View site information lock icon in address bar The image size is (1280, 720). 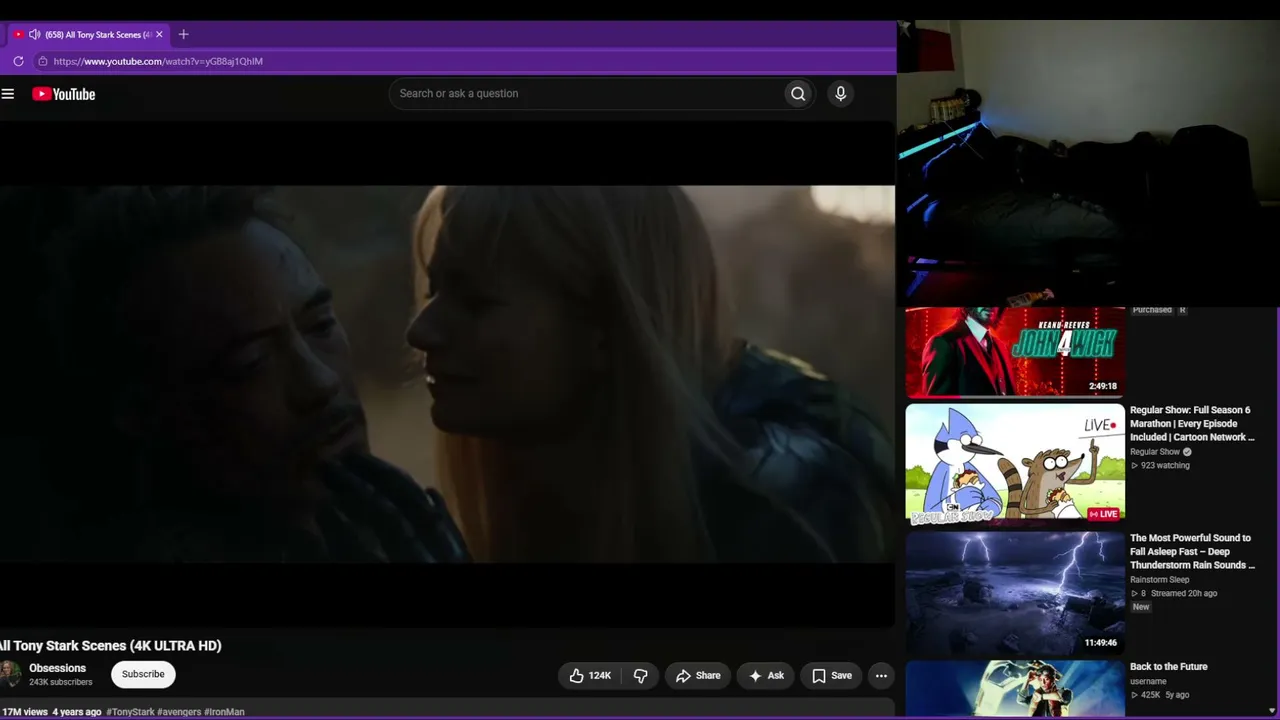[42, 61]
